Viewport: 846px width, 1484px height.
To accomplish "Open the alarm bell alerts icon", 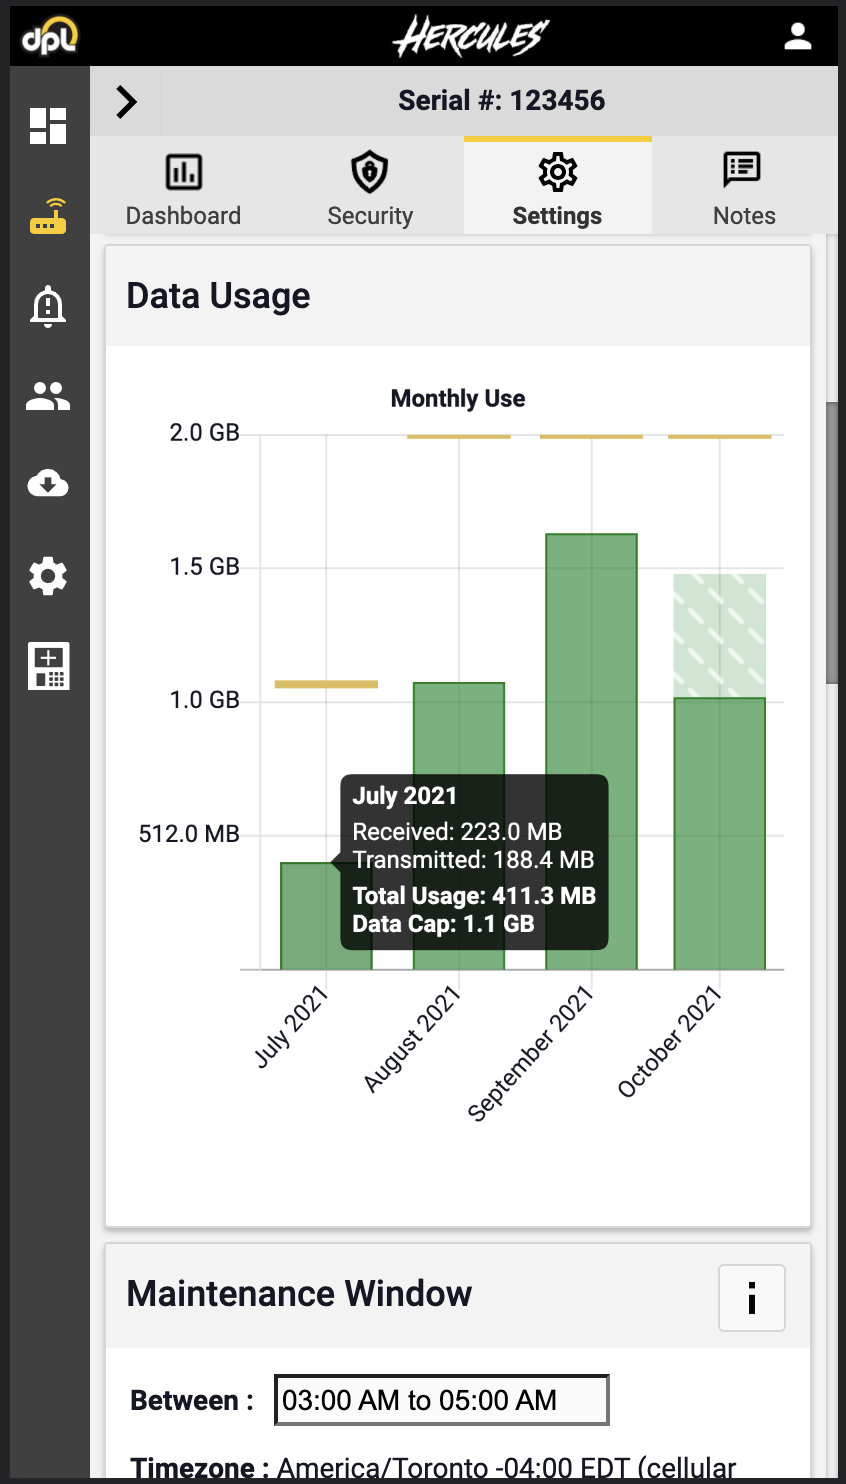I will [x=48, y=306].
